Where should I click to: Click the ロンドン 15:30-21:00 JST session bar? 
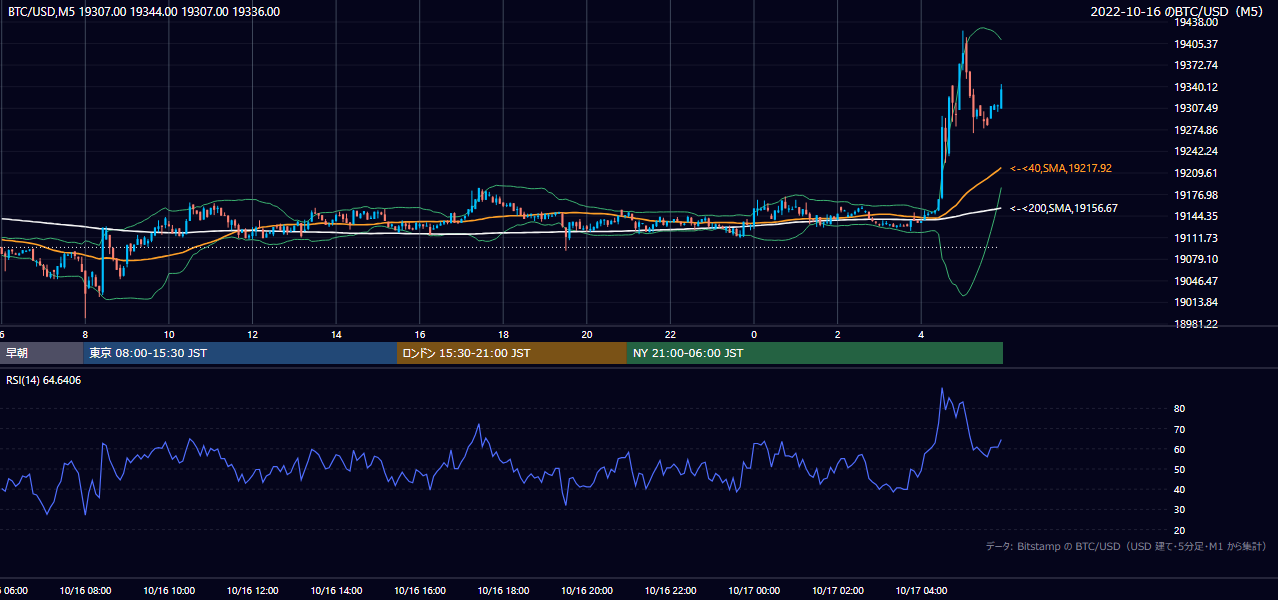click(x=512, y=353)
